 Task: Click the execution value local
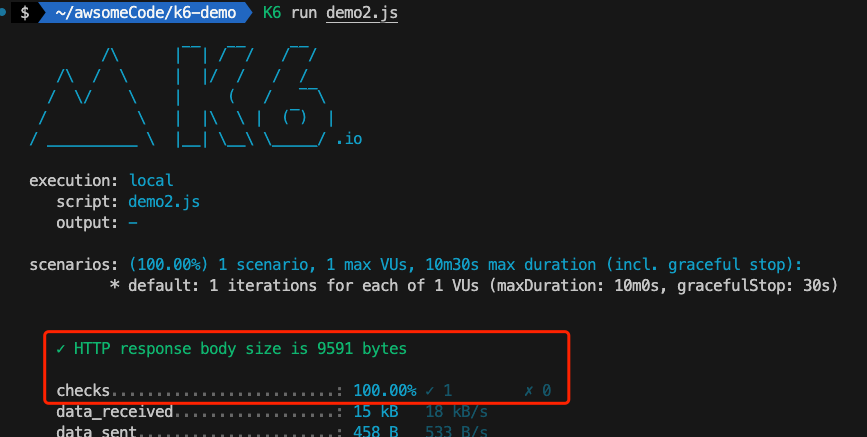pos(151,180)
